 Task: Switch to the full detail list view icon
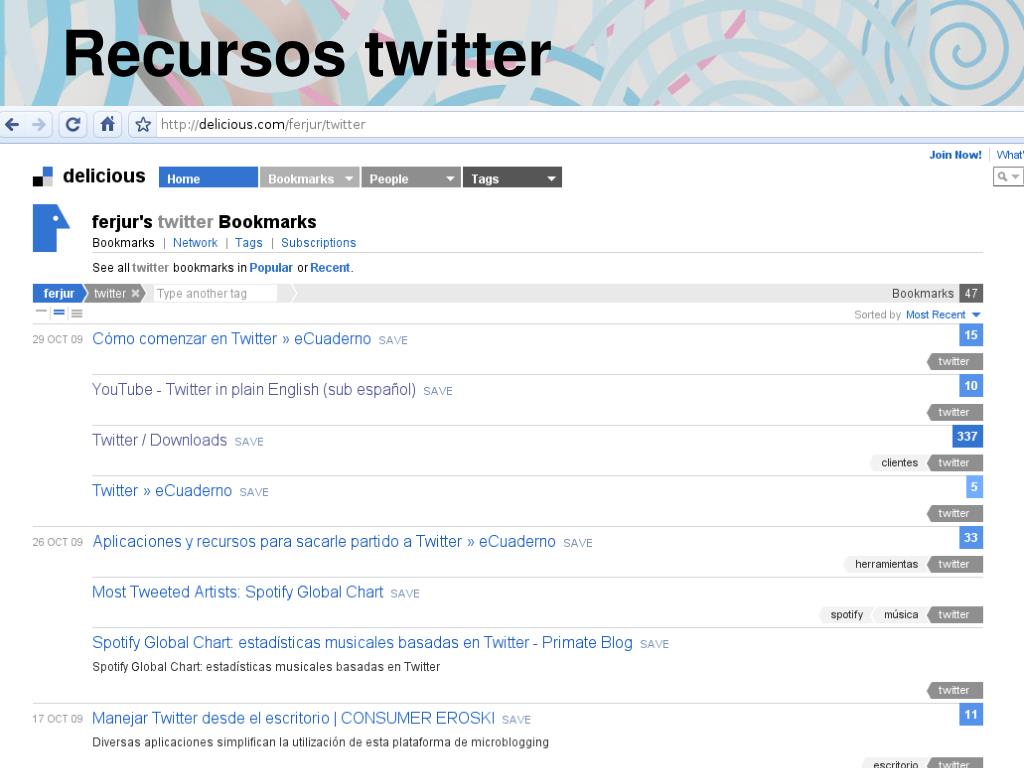pos(76,313)
